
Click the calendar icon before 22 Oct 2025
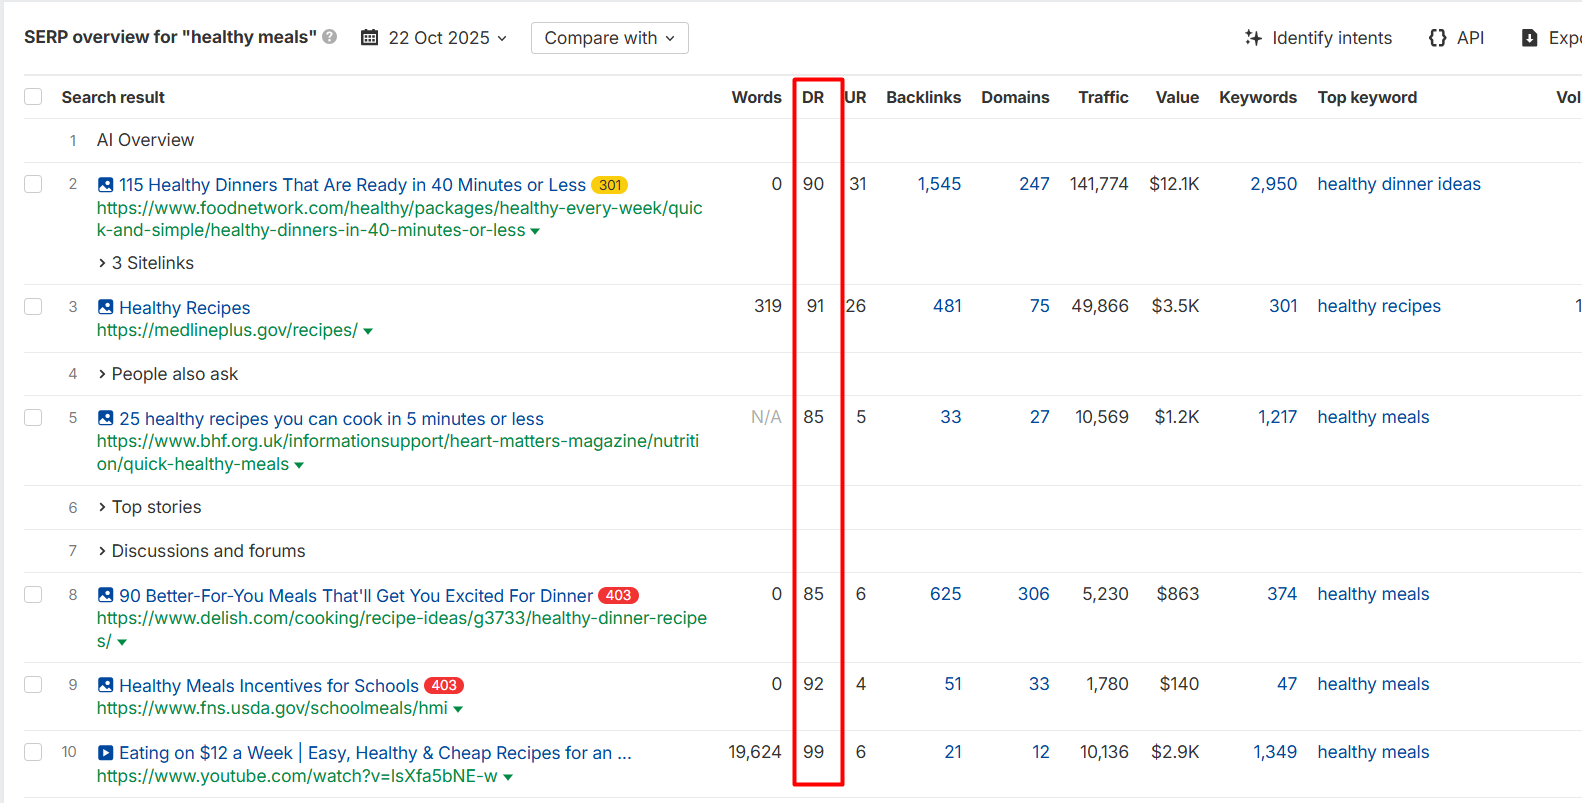pyautogui.click(x=370, y=38)
